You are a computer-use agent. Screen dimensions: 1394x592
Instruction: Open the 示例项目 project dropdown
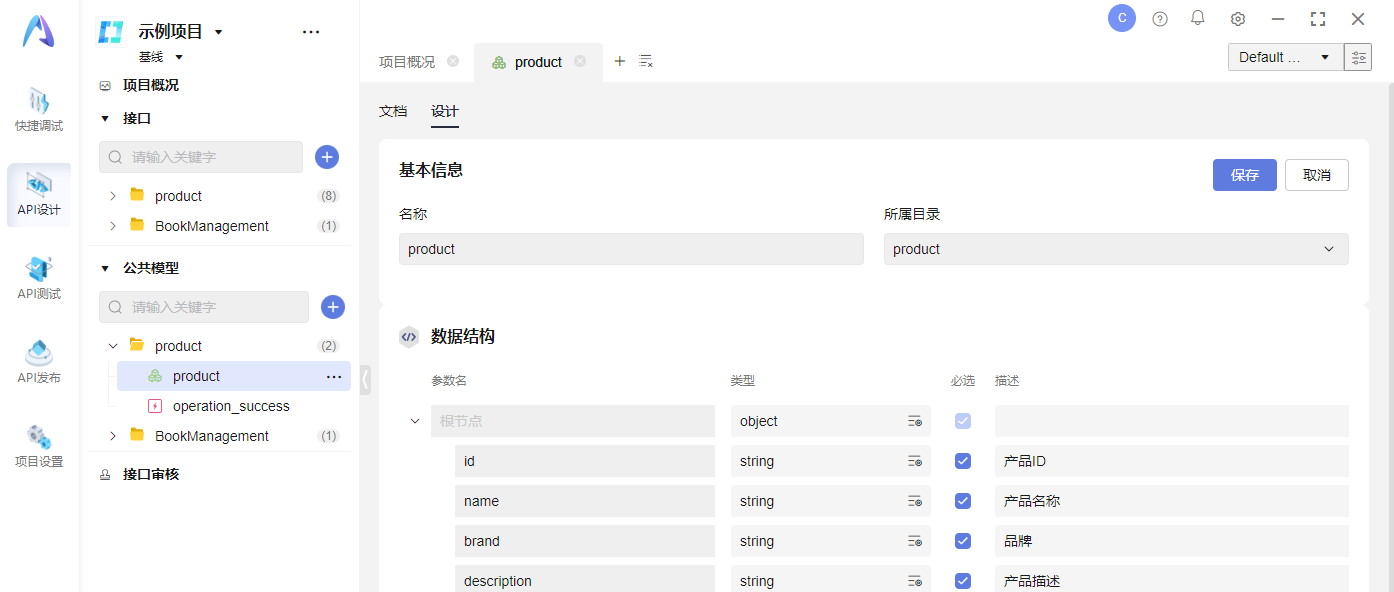pos(219,32)
